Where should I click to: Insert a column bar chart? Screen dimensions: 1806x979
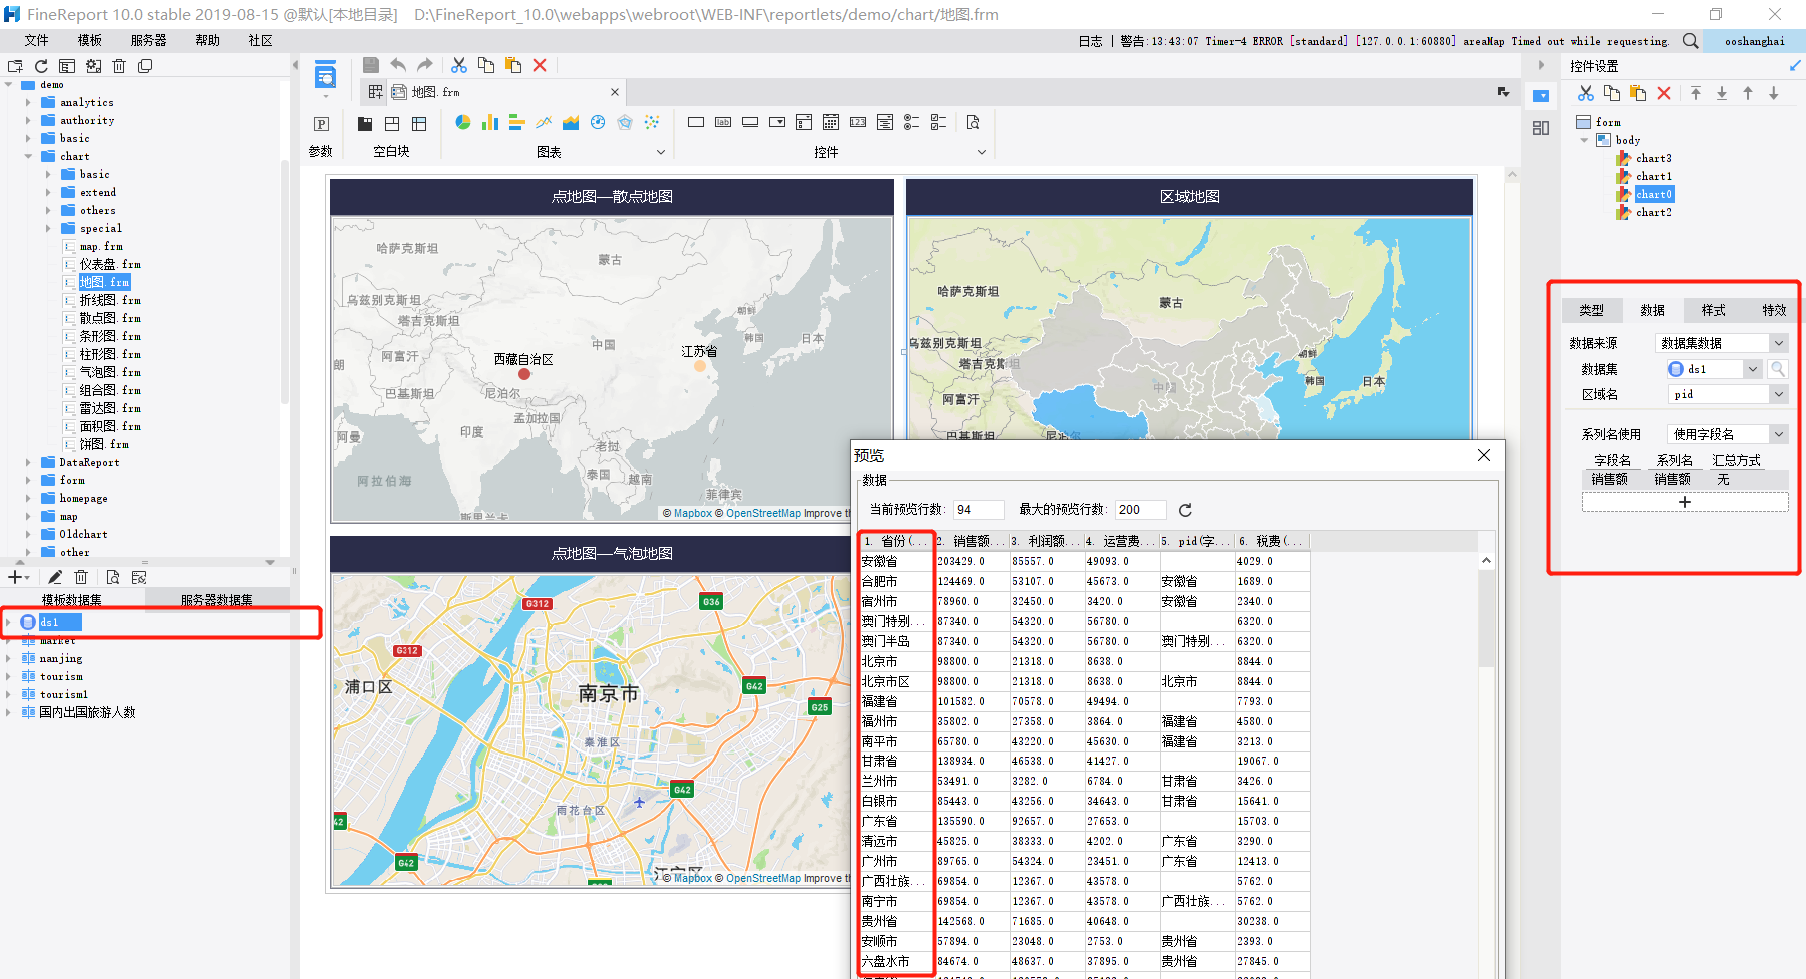[x=490, y=122]
